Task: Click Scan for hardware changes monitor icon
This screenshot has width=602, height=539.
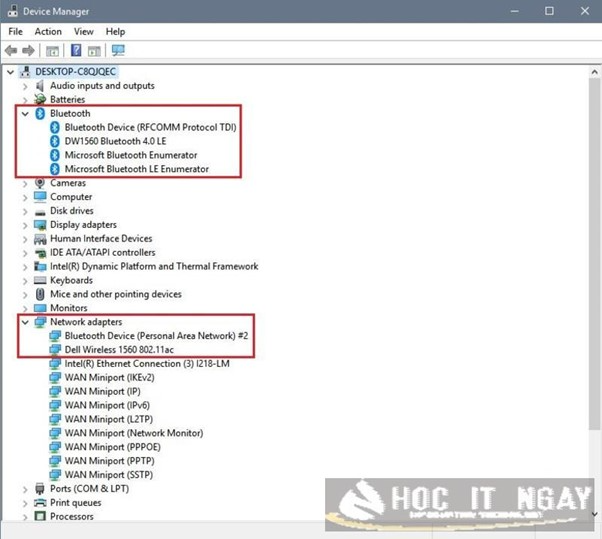Action: (x=118, y=50)
